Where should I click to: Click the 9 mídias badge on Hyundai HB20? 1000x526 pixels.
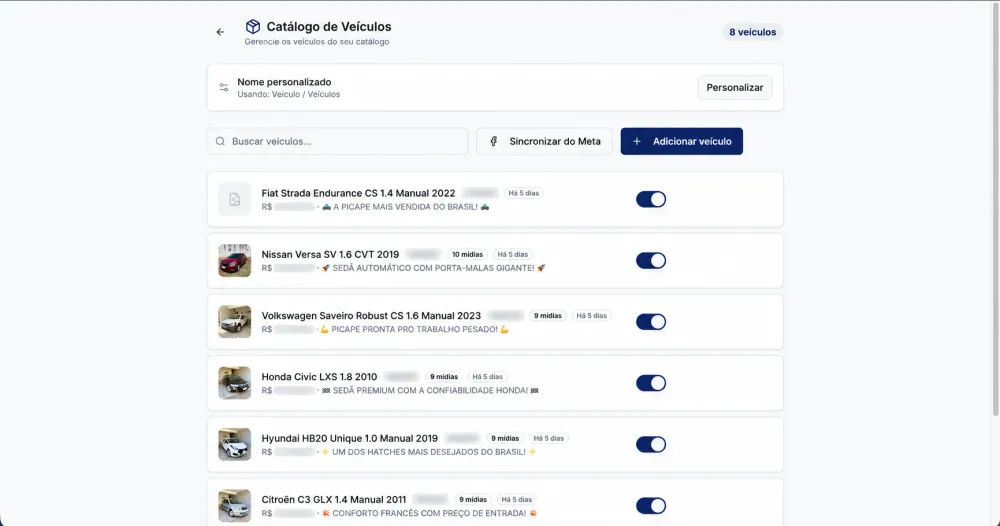[x=505, y=438]
